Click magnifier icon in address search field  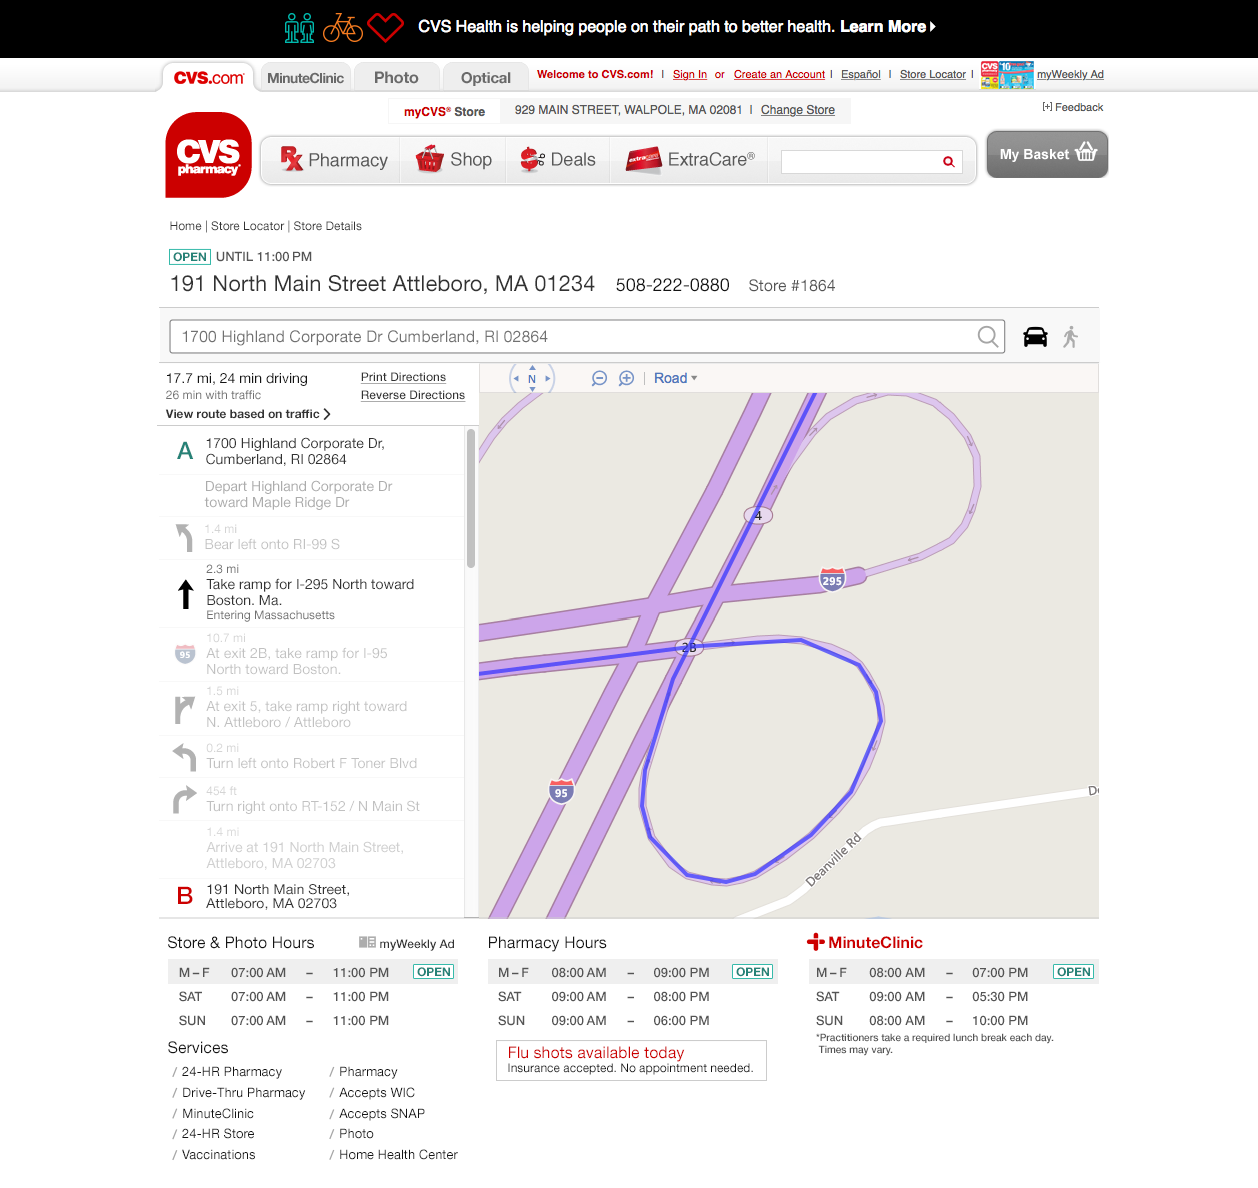988,337
